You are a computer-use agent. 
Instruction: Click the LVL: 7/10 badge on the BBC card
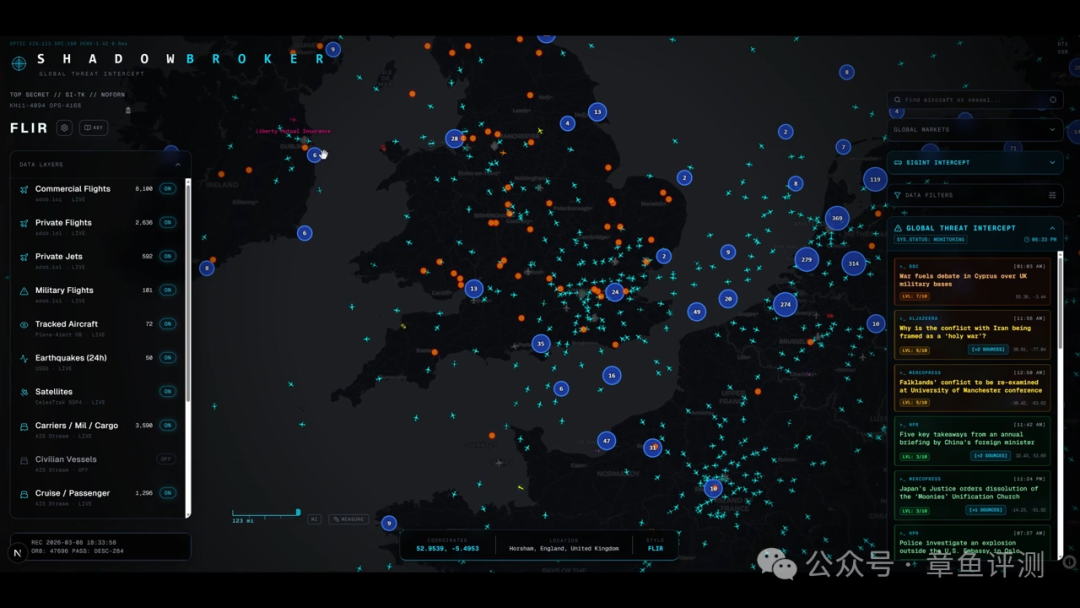click(x=914, y=297)
